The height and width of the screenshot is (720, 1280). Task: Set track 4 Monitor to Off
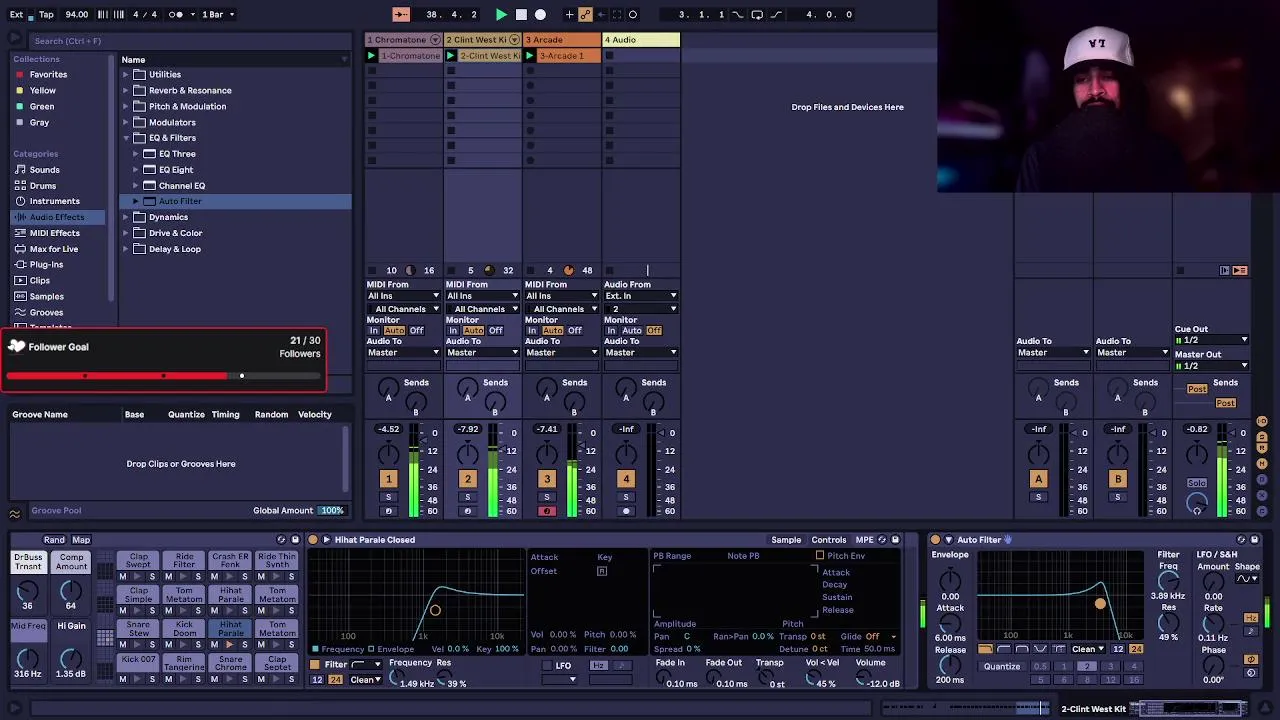(654, 331)
